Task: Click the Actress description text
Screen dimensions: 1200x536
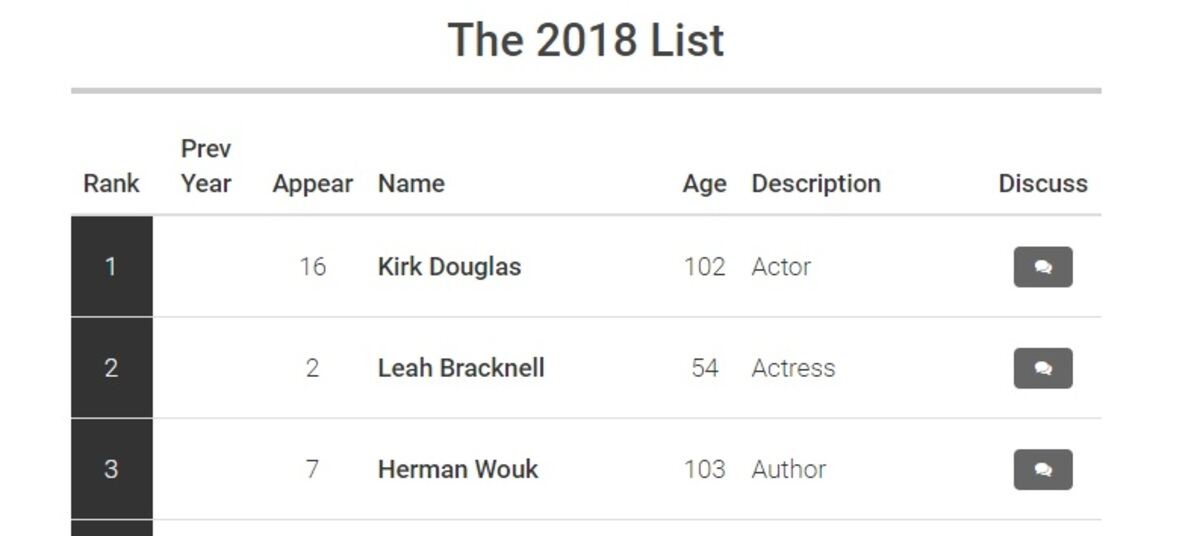Action: (793, 368)
